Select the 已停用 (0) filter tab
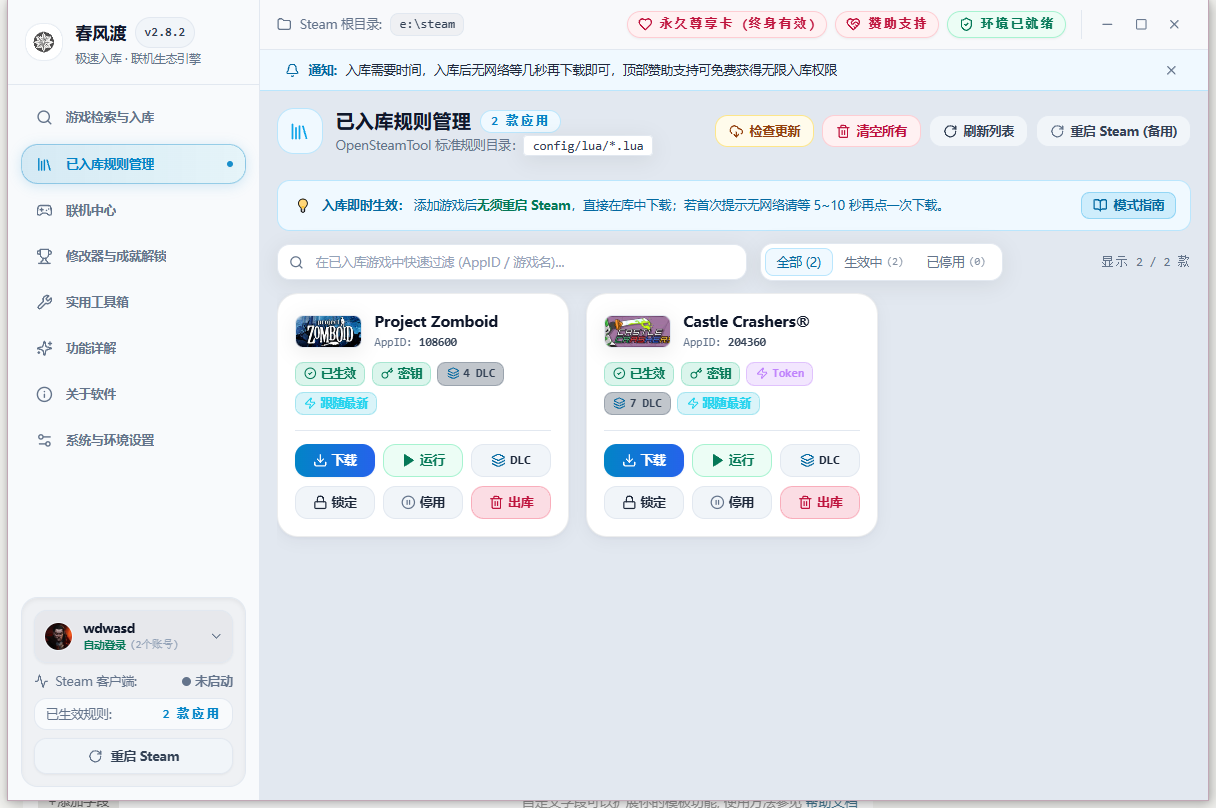1216x808 pixels. coord(956,262)
